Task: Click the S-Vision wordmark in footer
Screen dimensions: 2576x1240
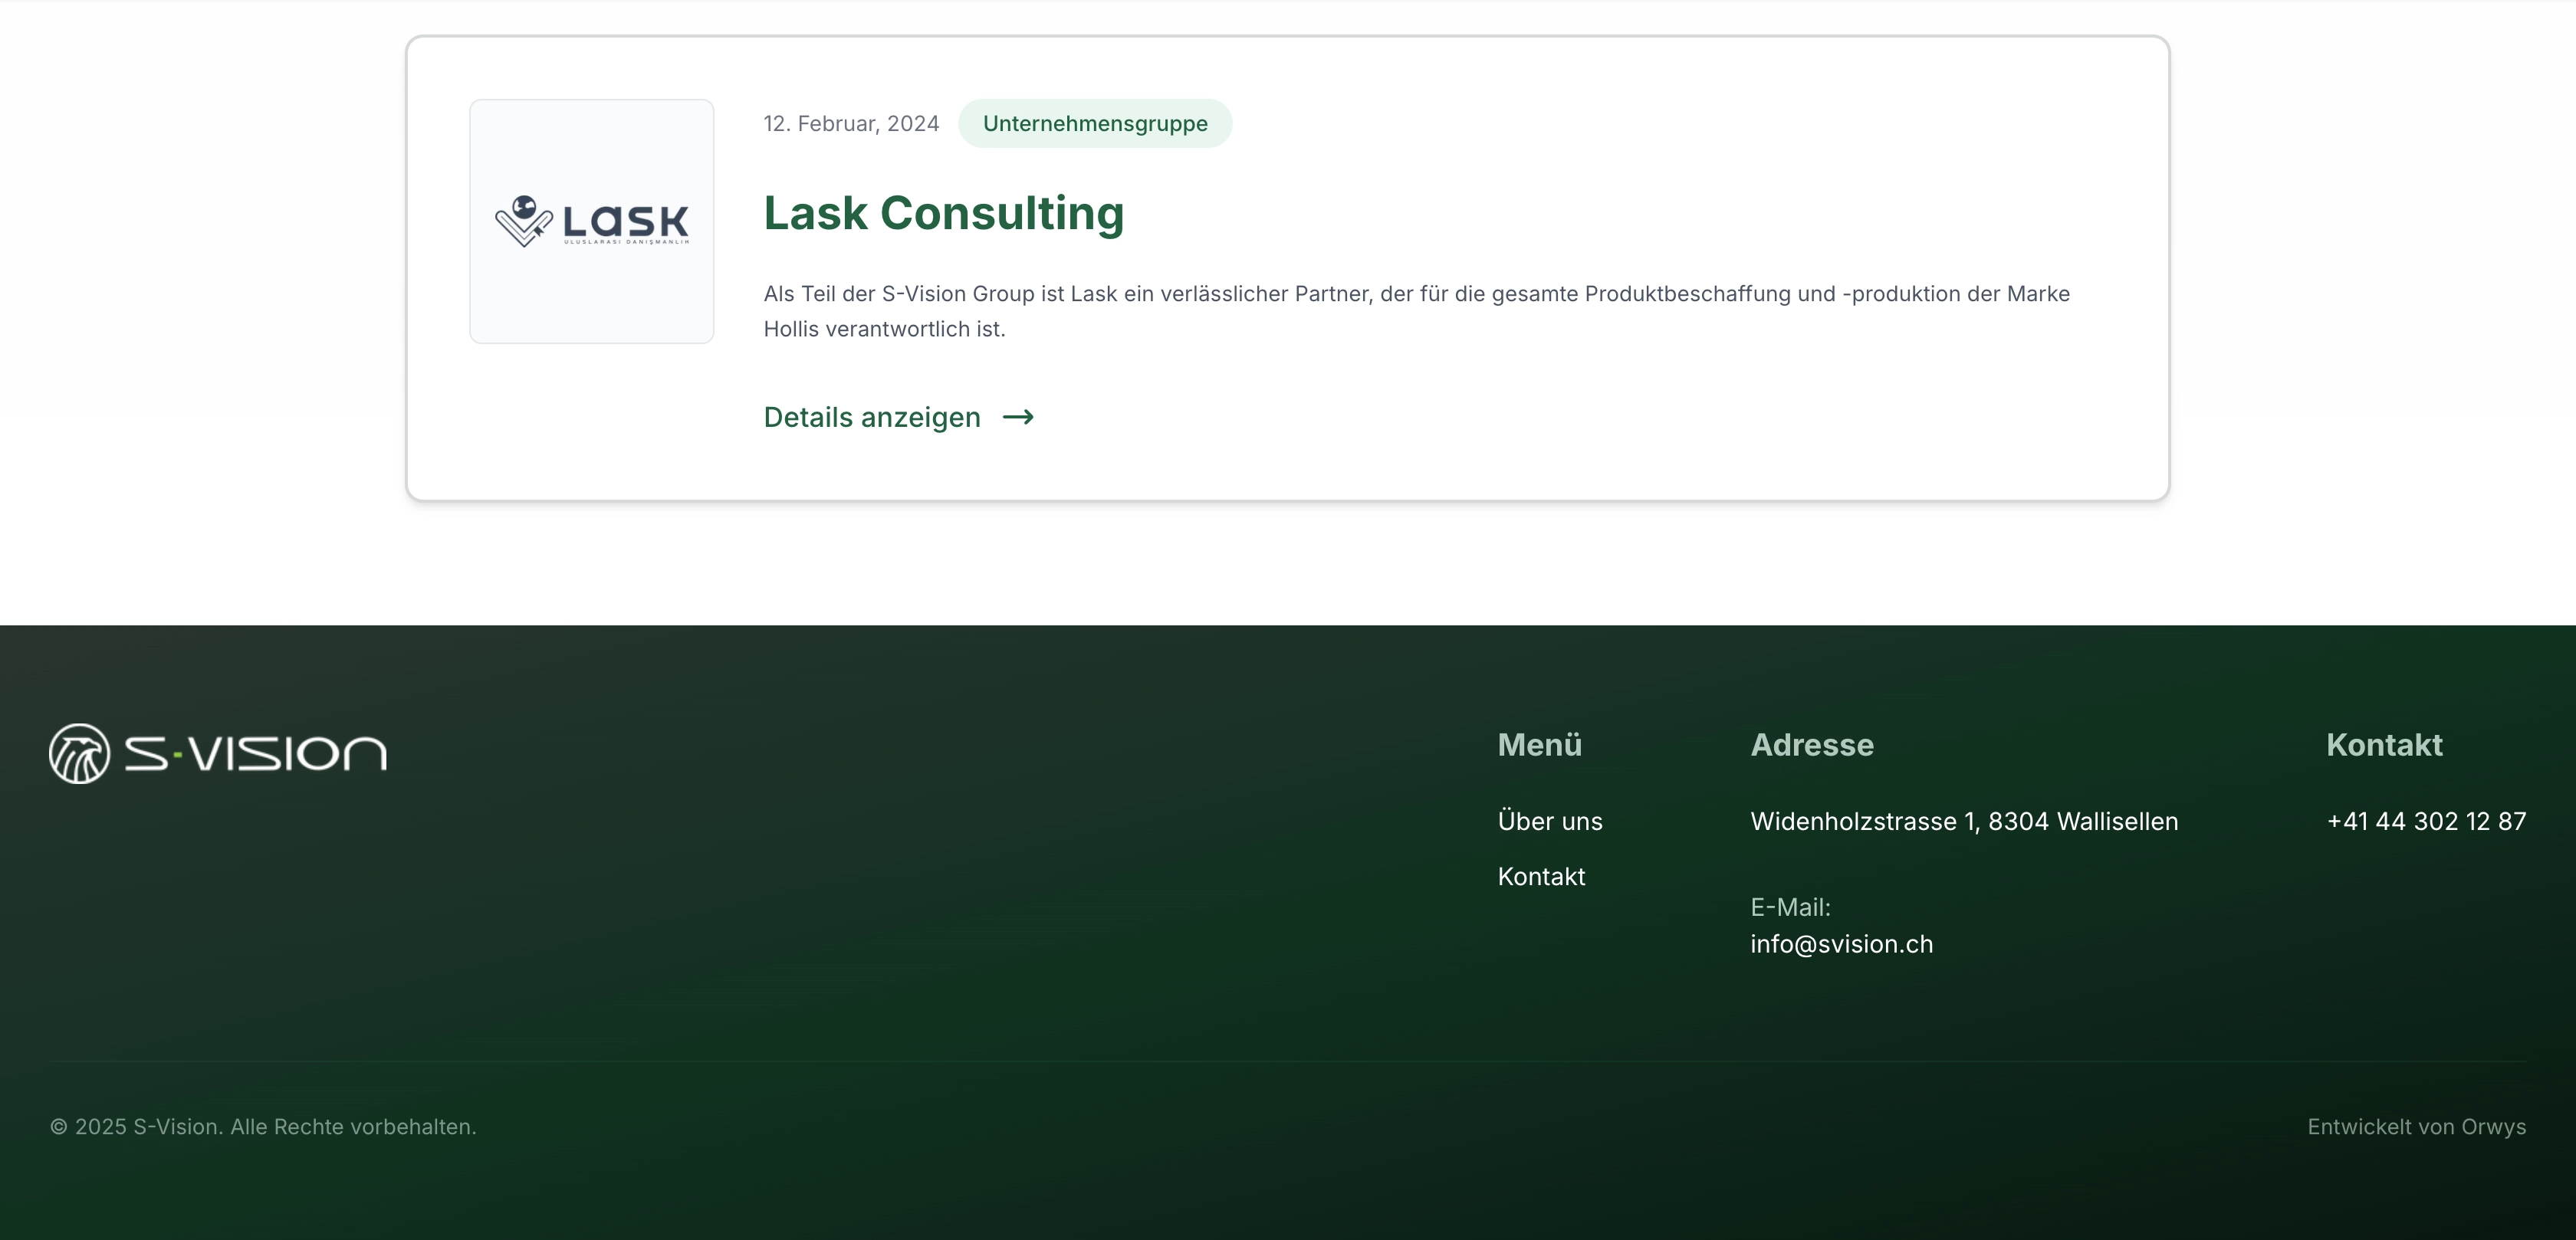Action: (x=255, y=753)
